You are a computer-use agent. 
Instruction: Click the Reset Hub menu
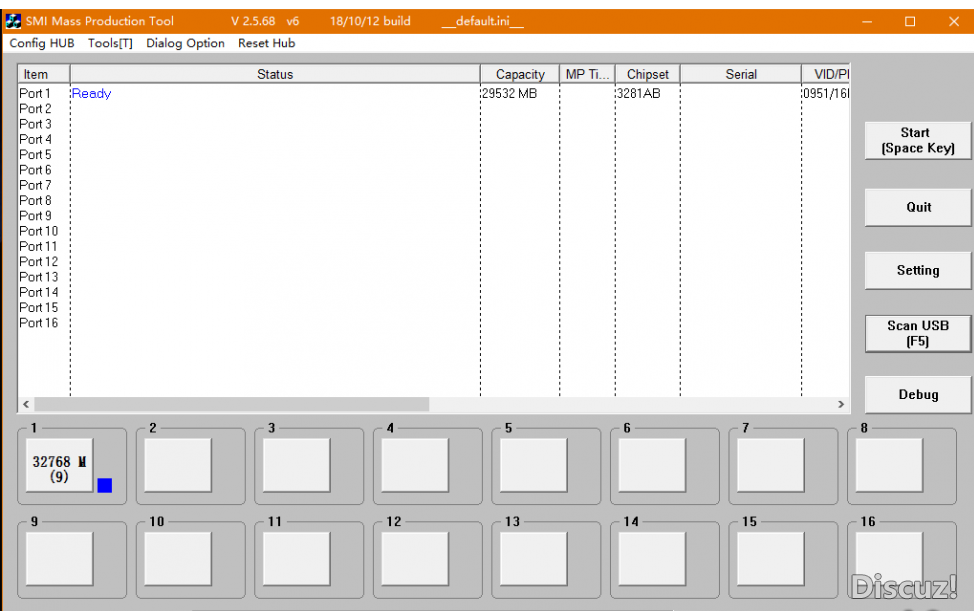pos(266,43)
